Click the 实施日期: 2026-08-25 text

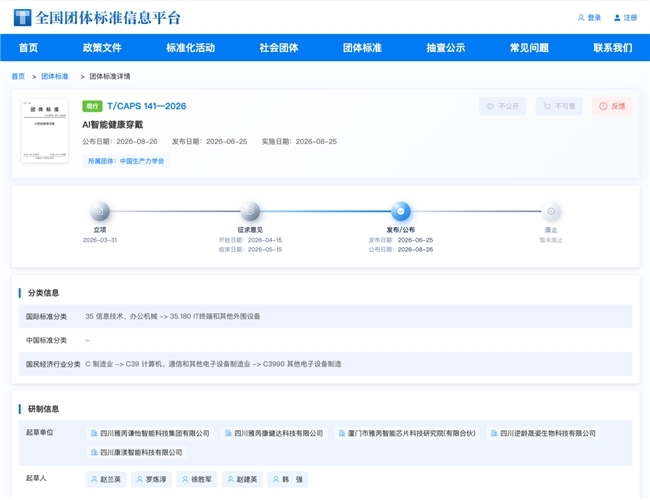click(x=299, y=141)
